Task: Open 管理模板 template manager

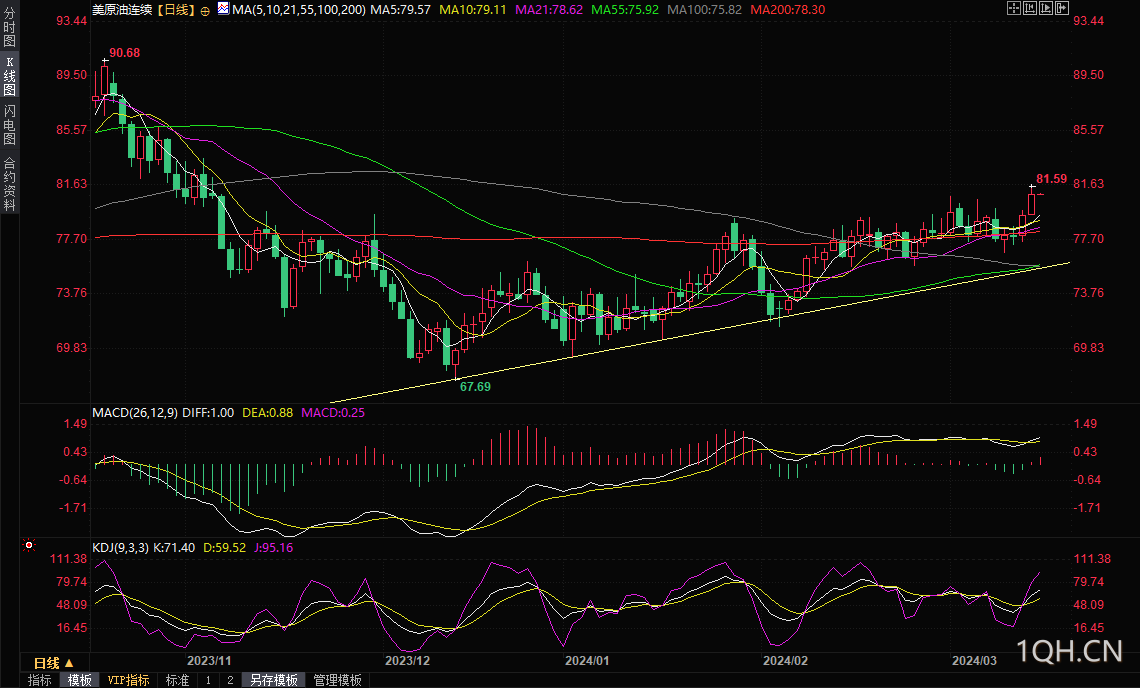Action: 337,680
